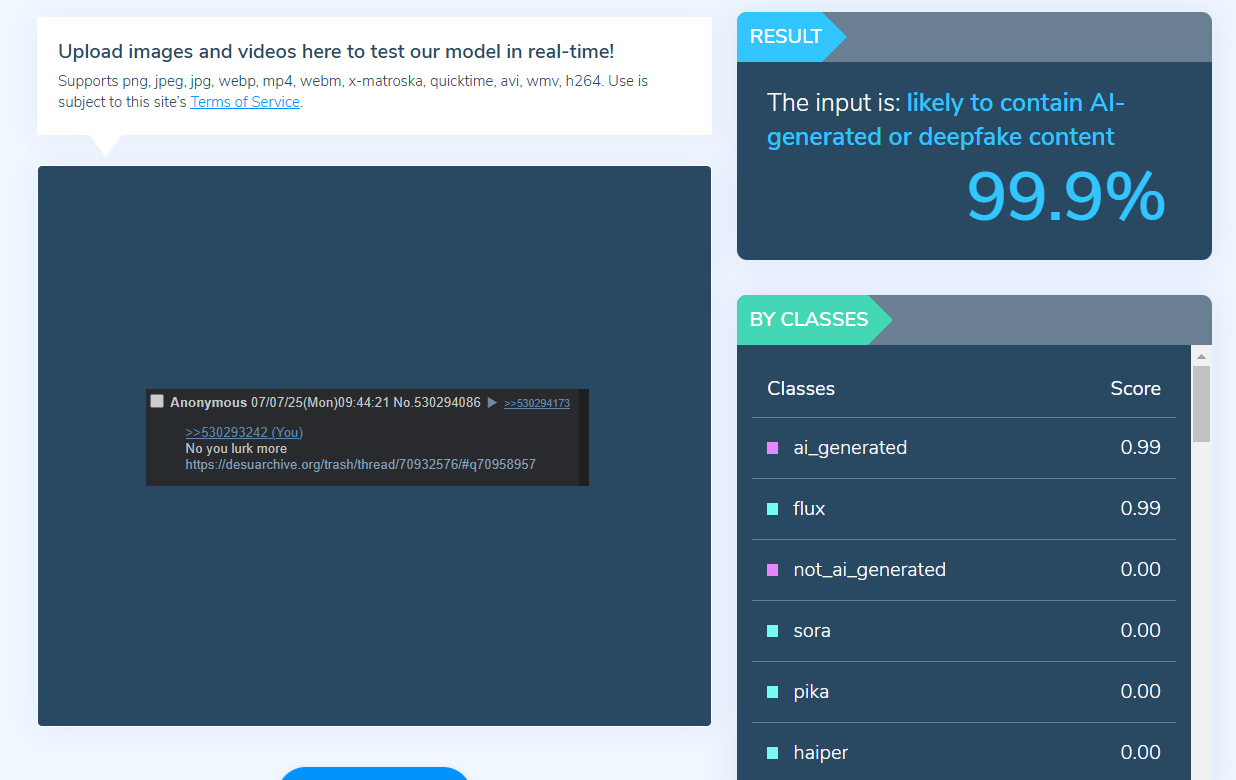Click the cyan square beside flux
Image resolution: width=1236 pixels, height=780 pixels.
coord(772,509)
